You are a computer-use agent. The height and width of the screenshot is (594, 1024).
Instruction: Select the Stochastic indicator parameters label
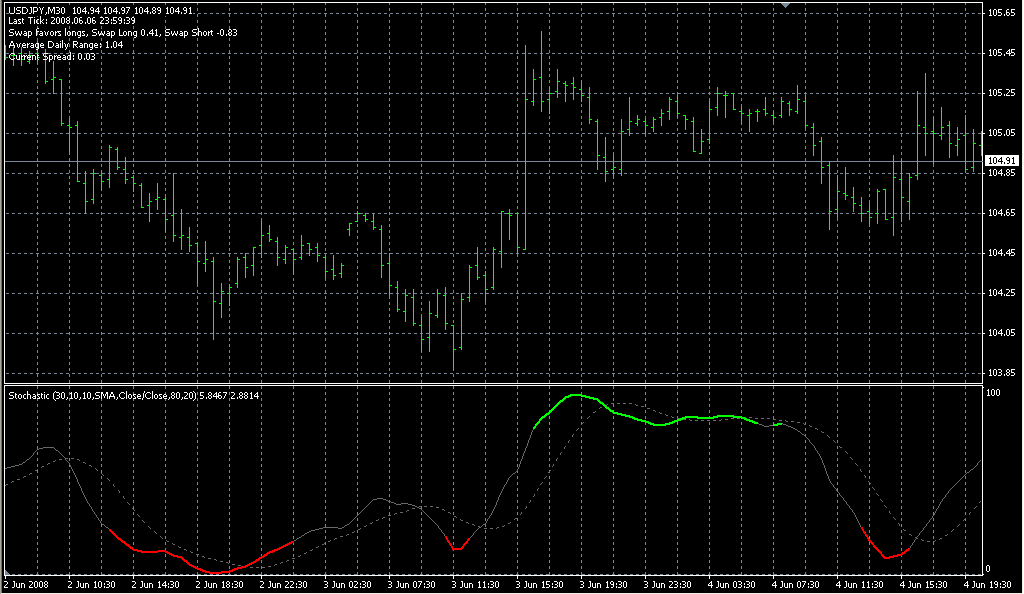point(134,396)
